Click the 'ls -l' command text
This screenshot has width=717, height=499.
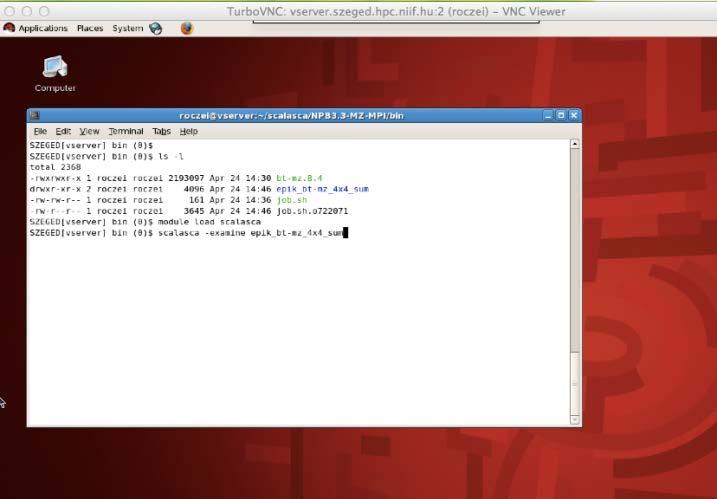171,156
